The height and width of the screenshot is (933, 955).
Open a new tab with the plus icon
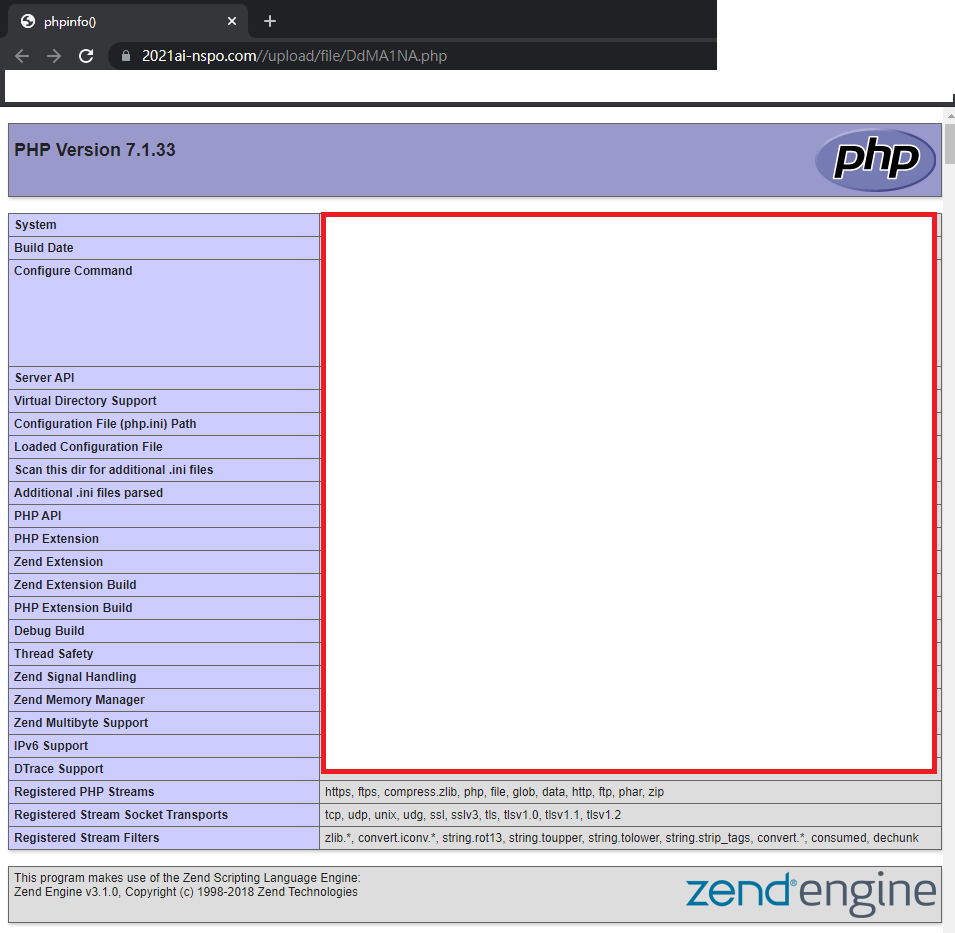(270, 21)
